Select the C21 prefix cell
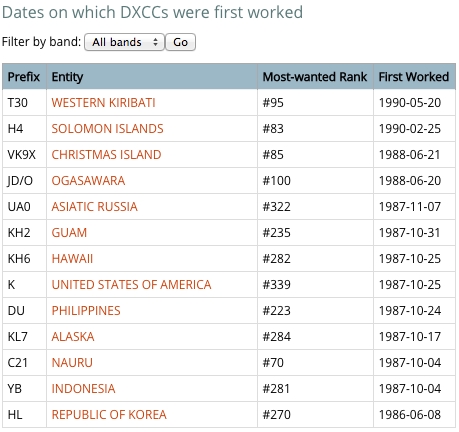Screen dimensions: 459x432 [24, 363]
